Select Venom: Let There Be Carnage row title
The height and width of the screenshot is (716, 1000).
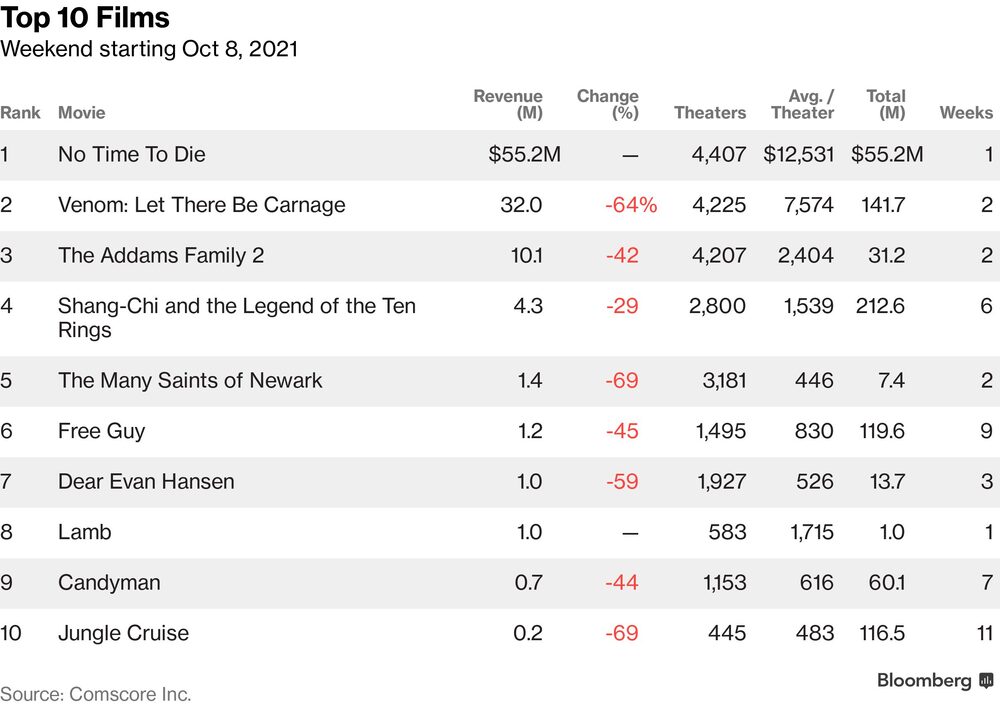(x=201, y=205)
